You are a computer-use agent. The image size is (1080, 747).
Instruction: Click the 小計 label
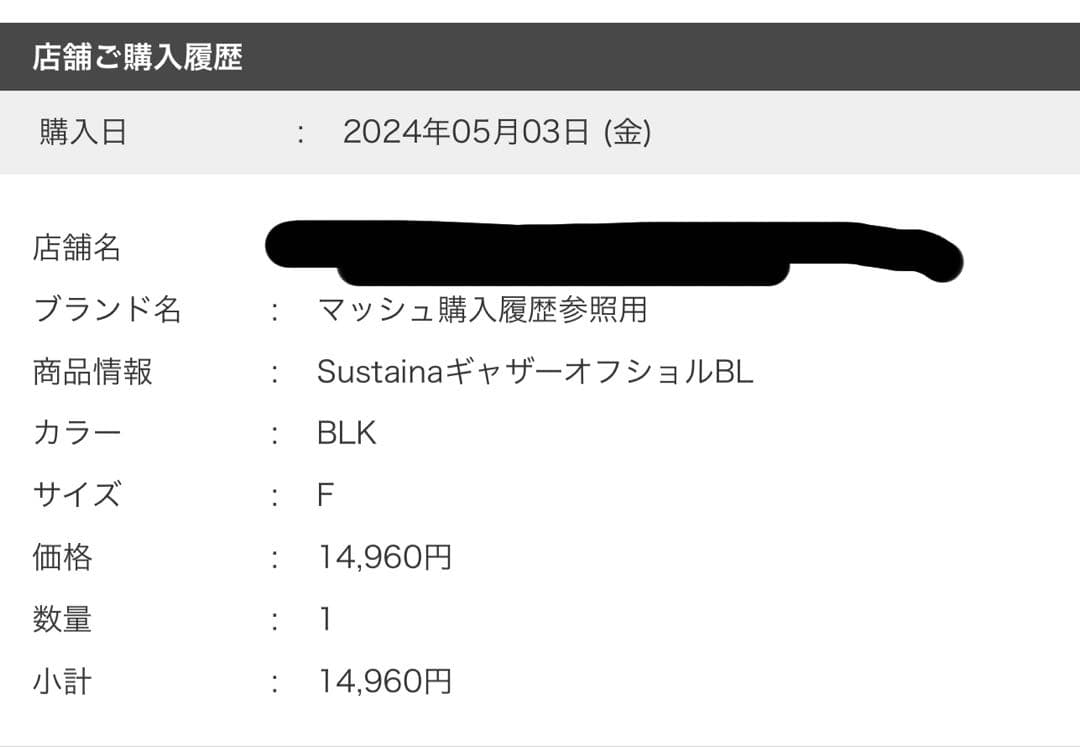pos(62,681)
